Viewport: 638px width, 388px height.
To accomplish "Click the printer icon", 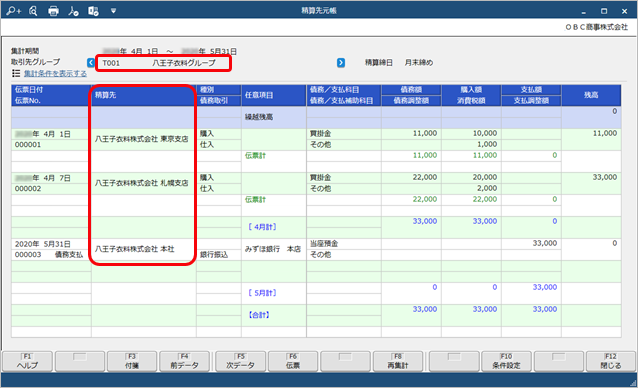I will pos(53,11).
